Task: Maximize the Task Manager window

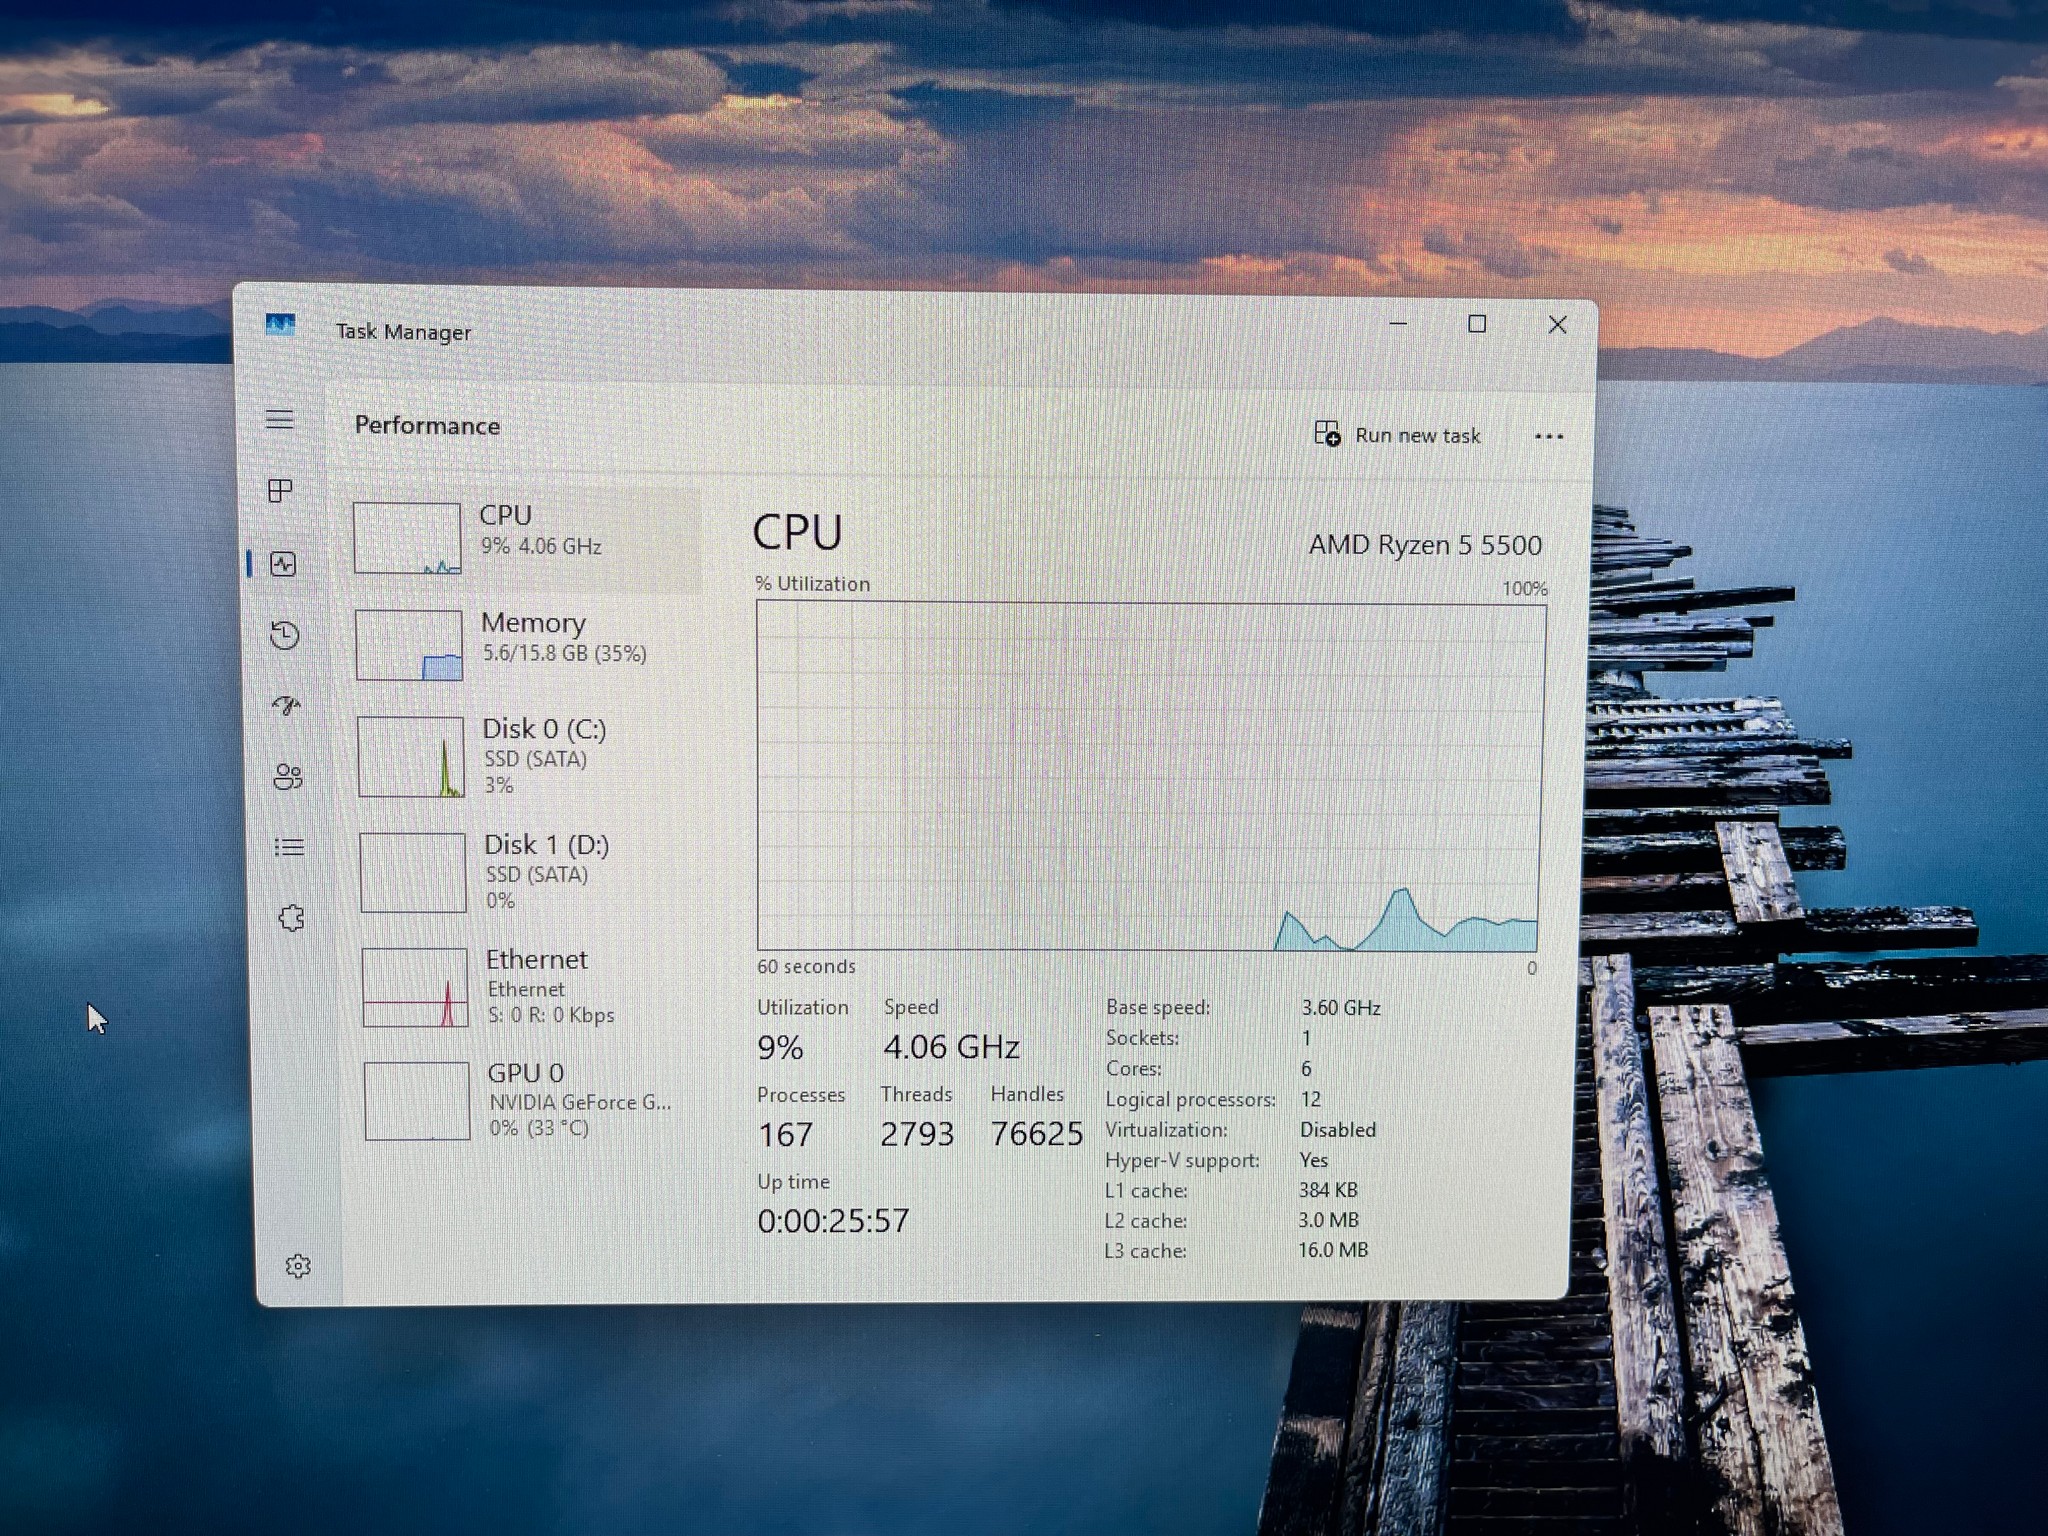Action: point(1477,324)
